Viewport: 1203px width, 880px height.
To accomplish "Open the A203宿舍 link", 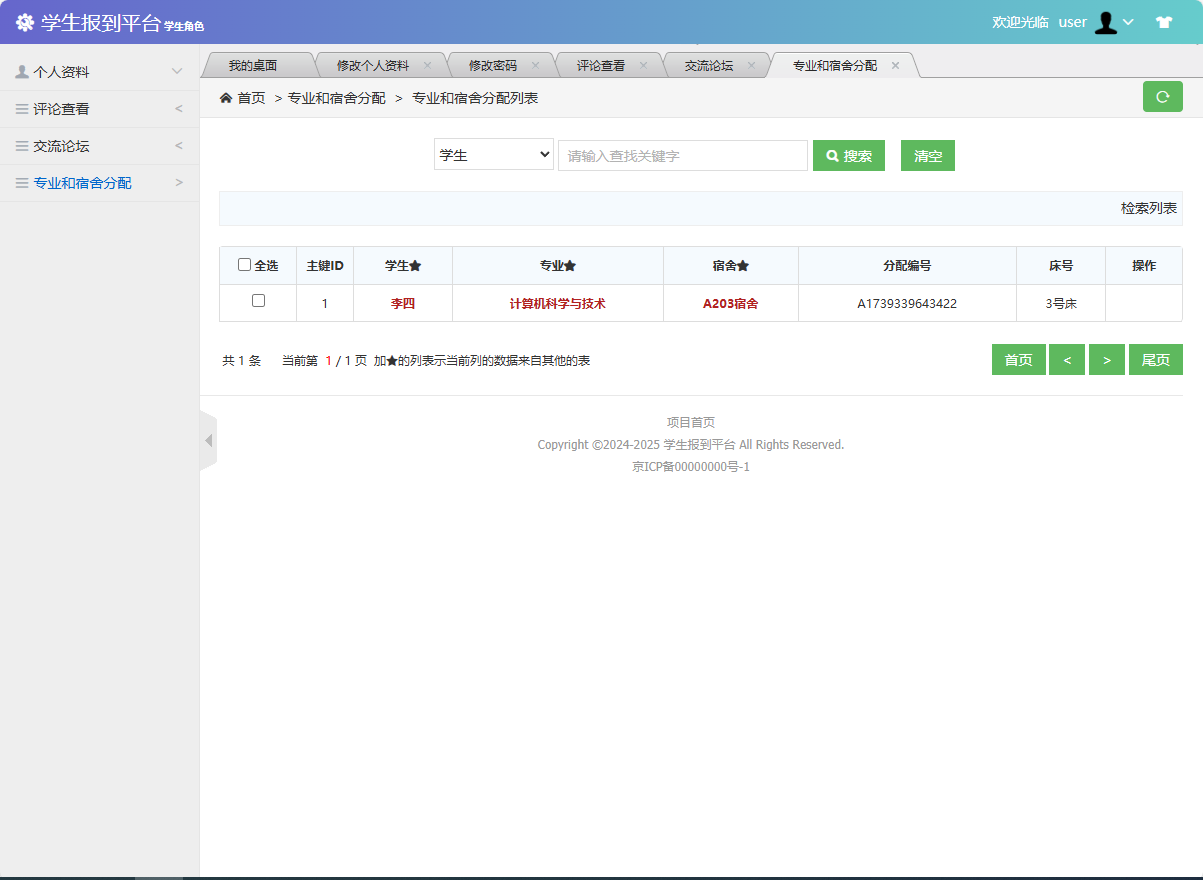I will click(730, 301).
